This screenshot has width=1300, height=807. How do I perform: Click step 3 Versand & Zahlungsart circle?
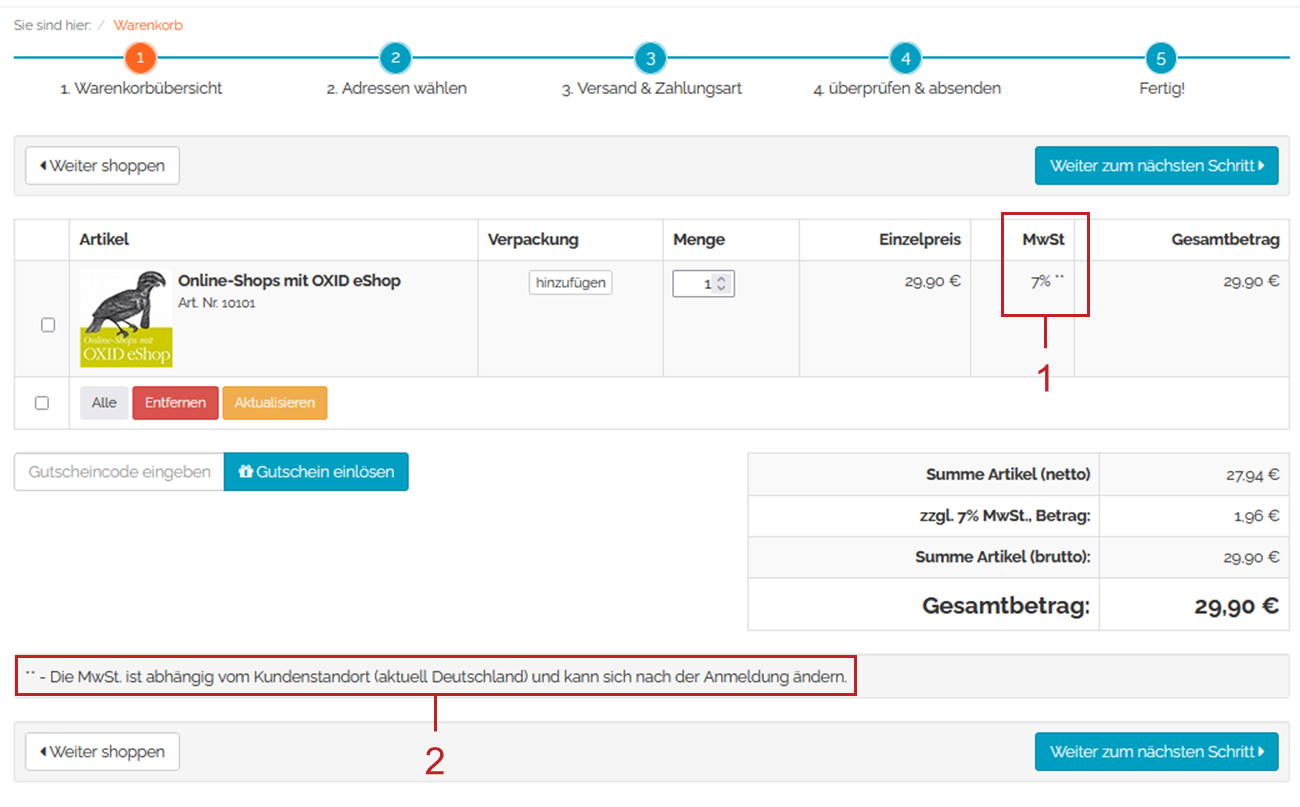tap(650, 58)
